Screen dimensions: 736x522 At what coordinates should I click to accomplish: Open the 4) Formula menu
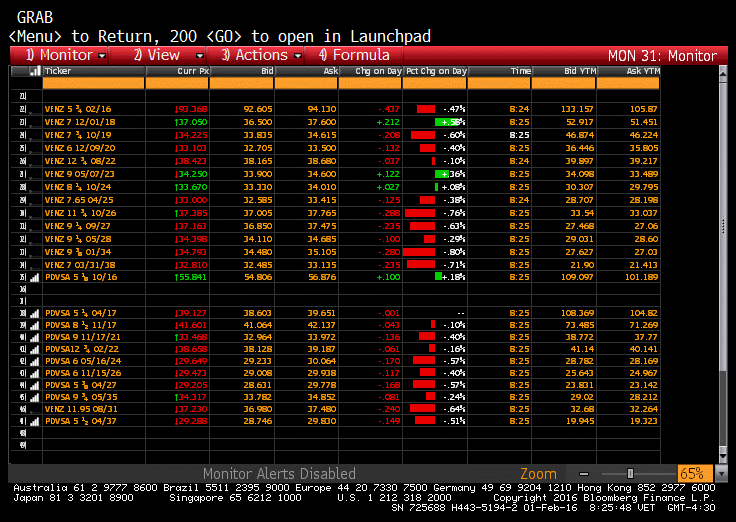354,55
